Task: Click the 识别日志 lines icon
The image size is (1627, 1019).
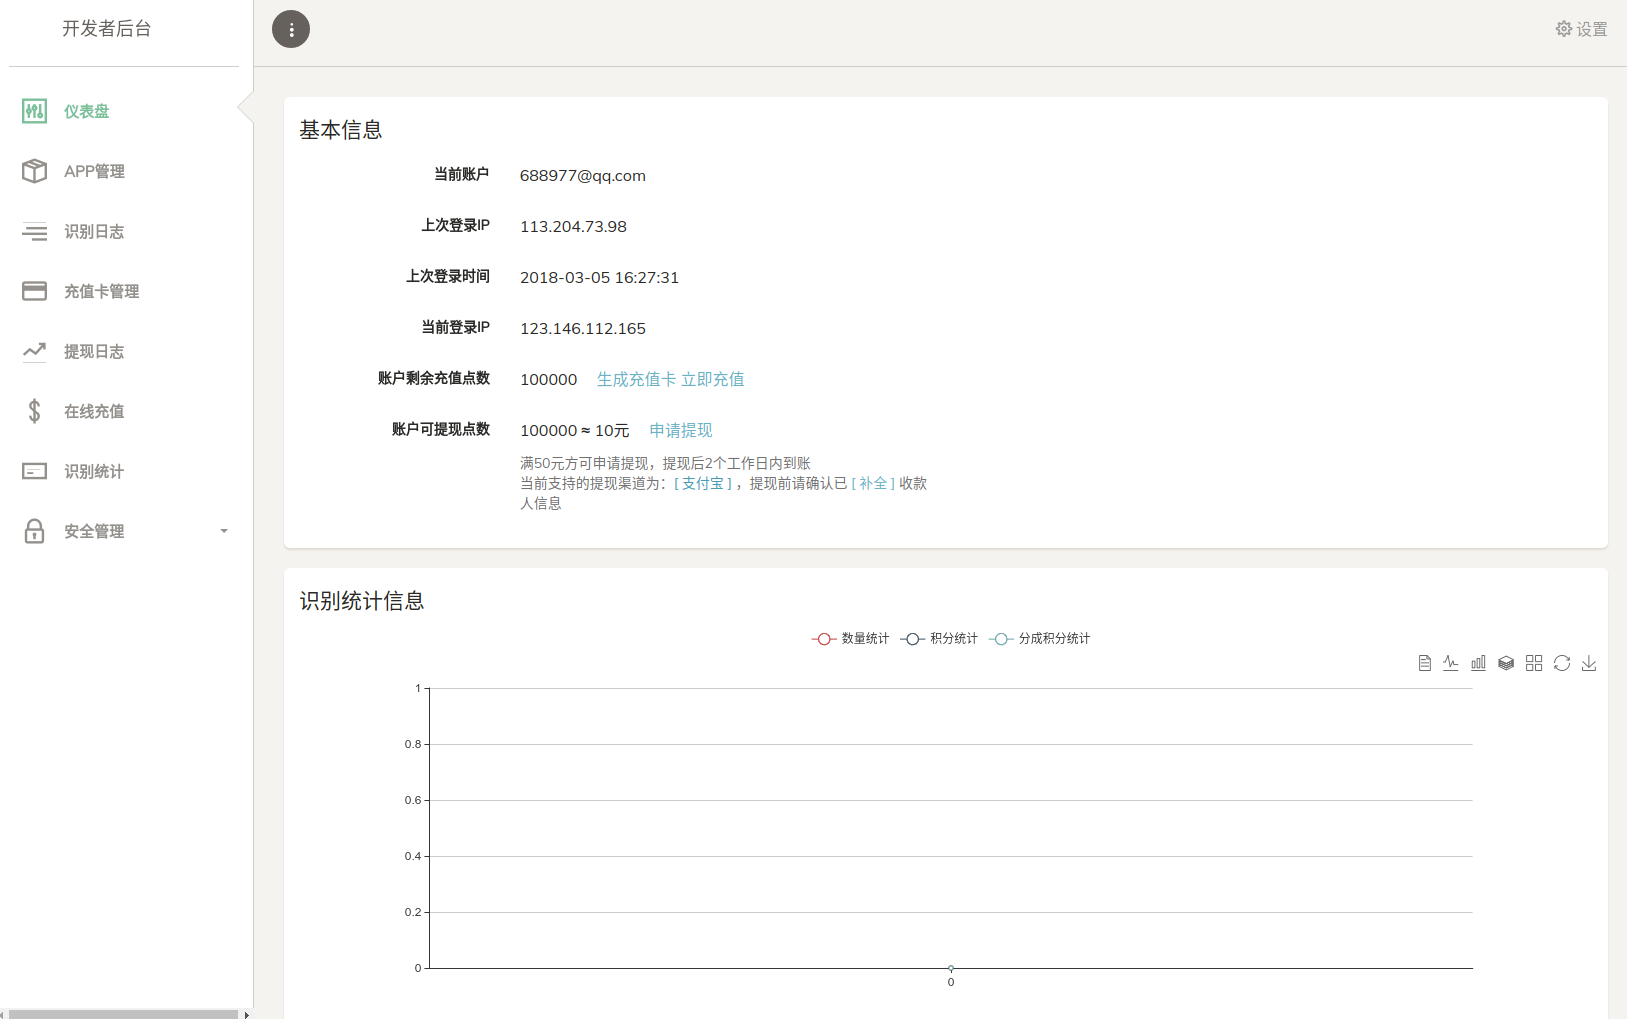Action: 34,231
